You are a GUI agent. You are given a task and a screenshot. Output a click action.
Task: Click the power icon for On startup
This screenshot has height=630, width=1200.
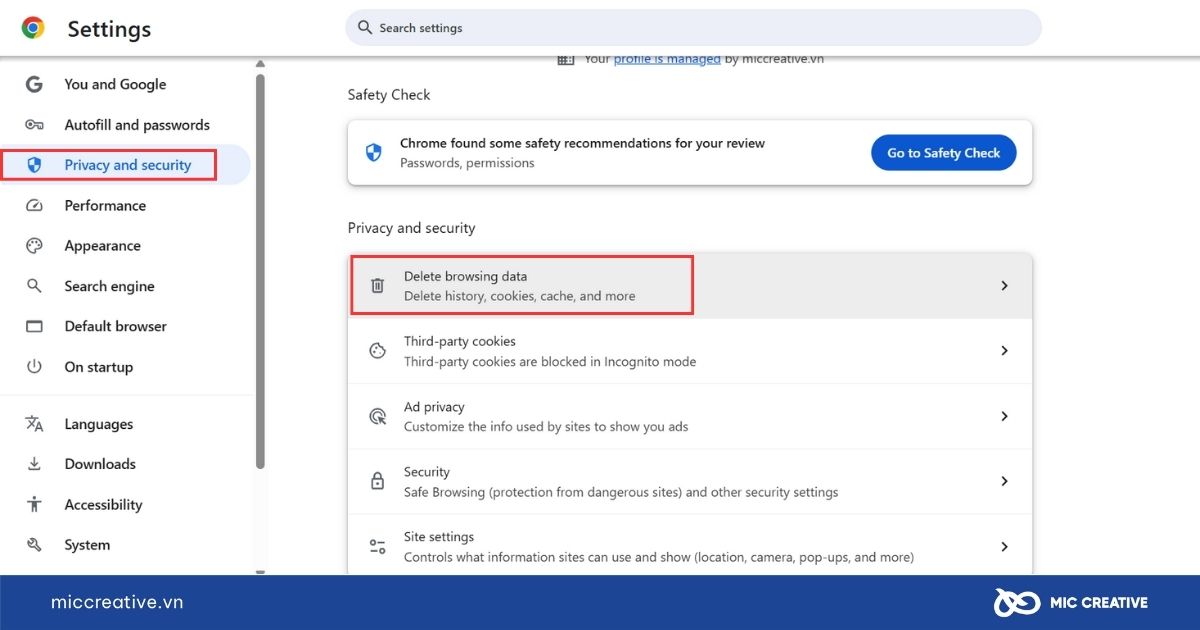coord(34,367)
